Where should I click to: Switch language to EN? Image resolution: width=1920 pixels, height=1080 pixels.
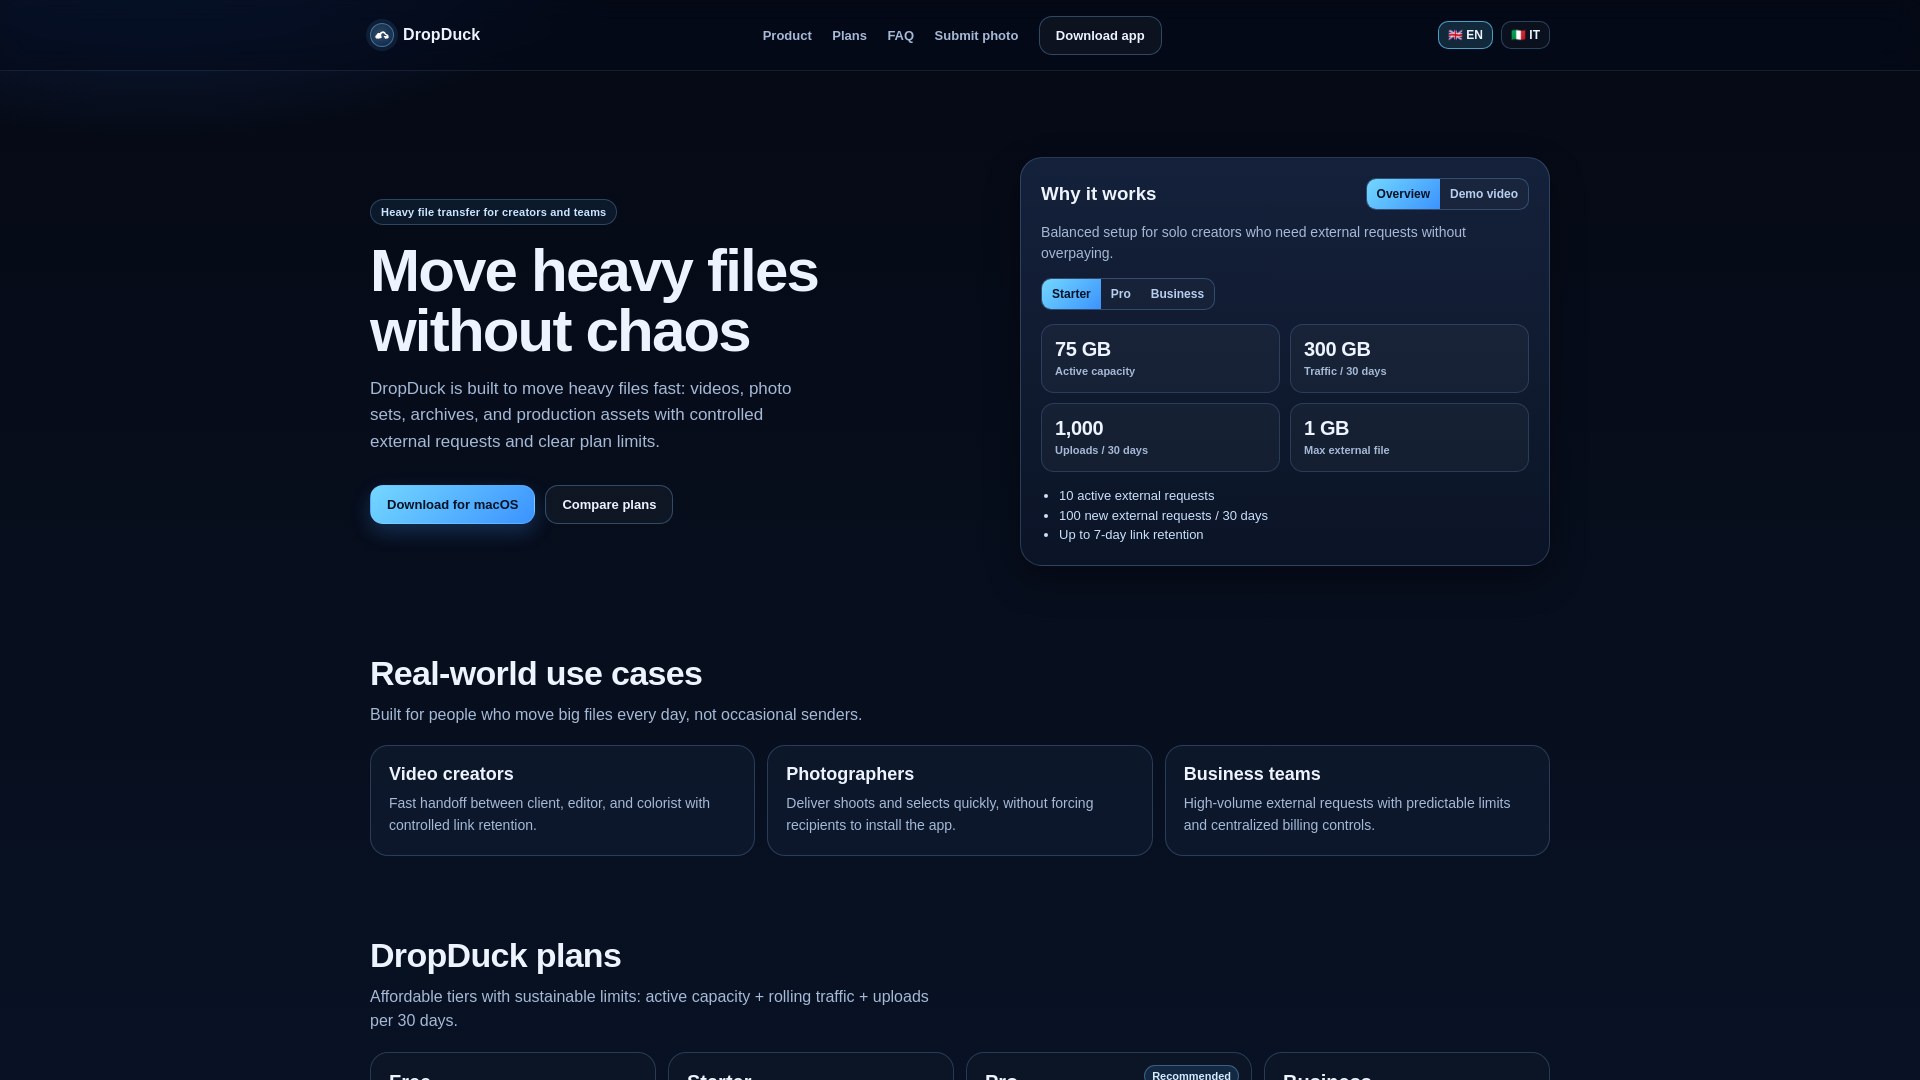(x=1465, y=35)
